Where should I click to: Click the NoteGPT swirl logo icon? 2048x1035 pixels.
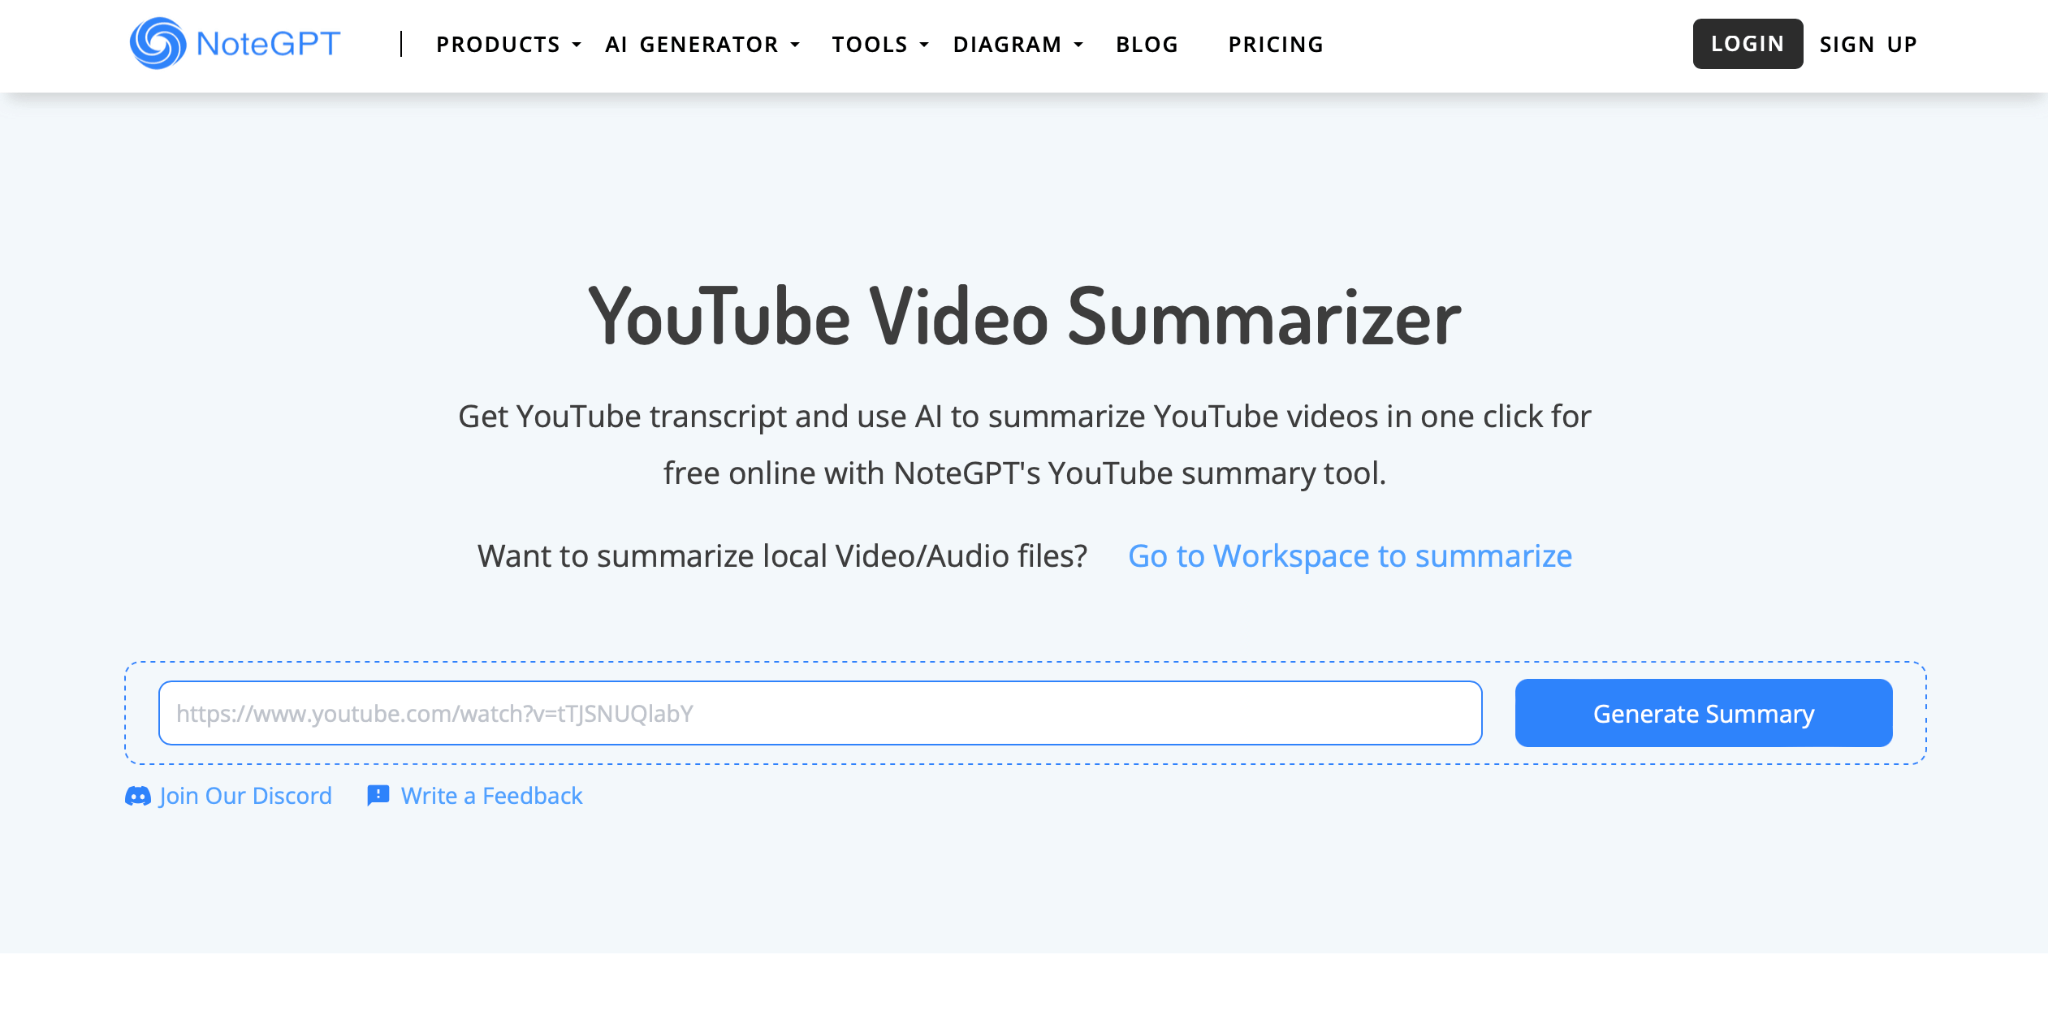click(158, 43)
